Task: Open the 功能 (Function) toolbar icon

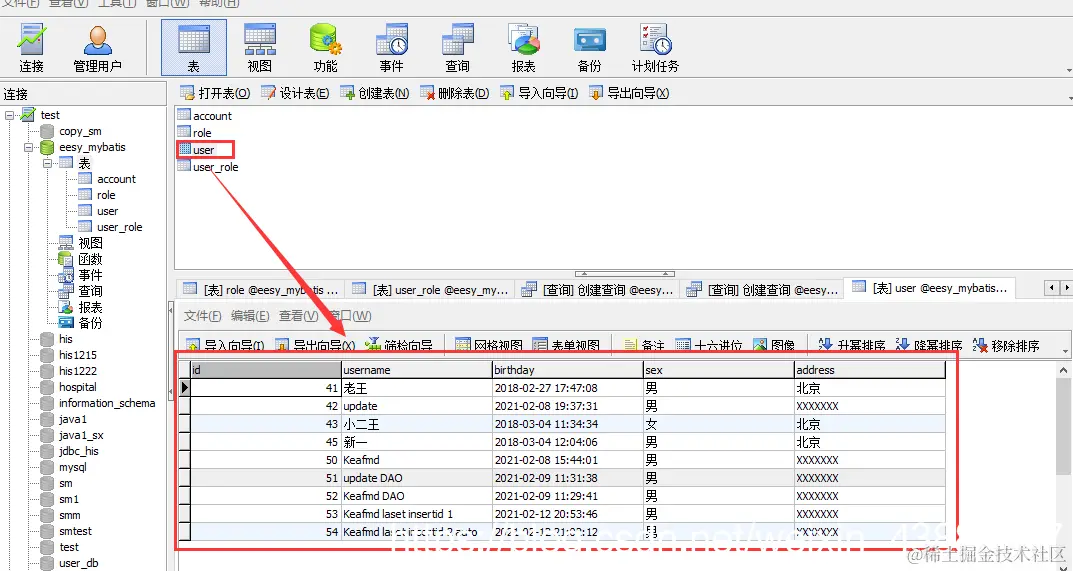Action: point(325,48)
